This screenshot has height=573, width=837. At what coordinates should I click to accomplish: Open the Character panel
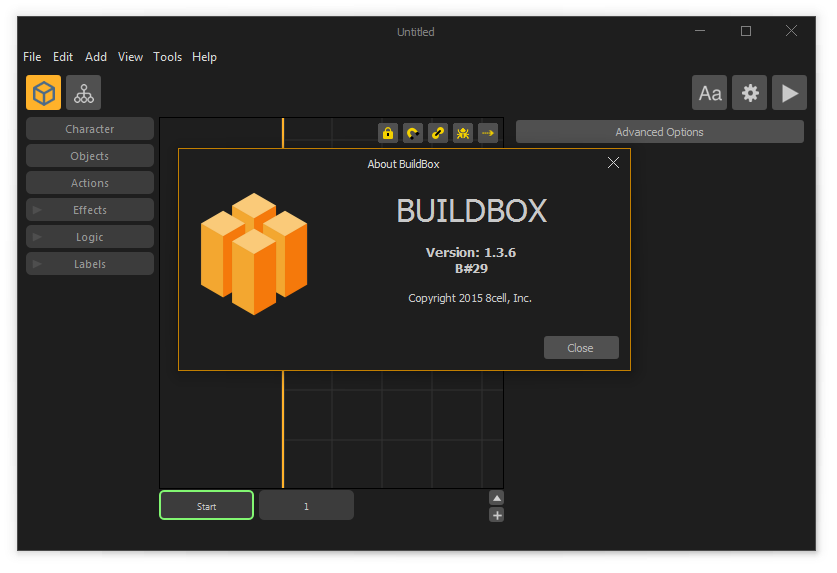point(90,129)
